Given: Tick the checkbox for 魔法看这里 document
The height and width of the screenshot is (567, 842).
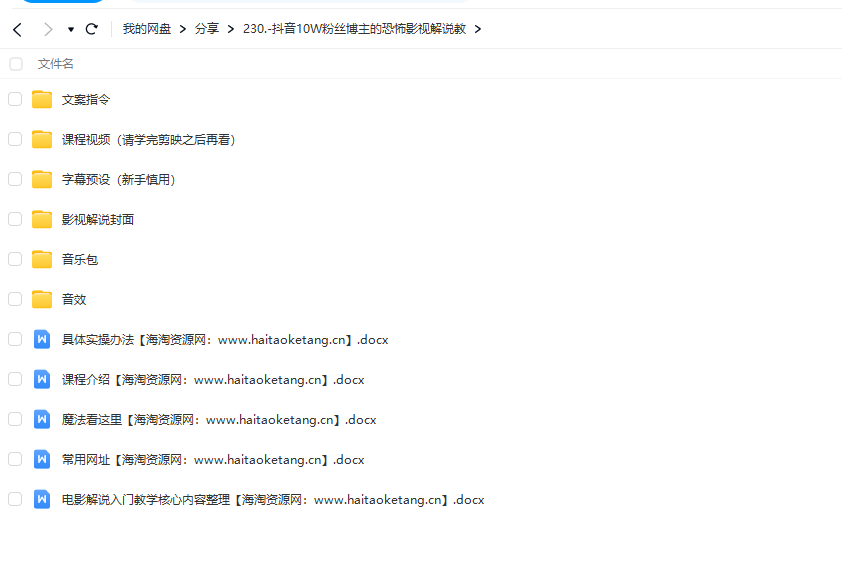Looking at the screenshot, I should click(15, 419).
